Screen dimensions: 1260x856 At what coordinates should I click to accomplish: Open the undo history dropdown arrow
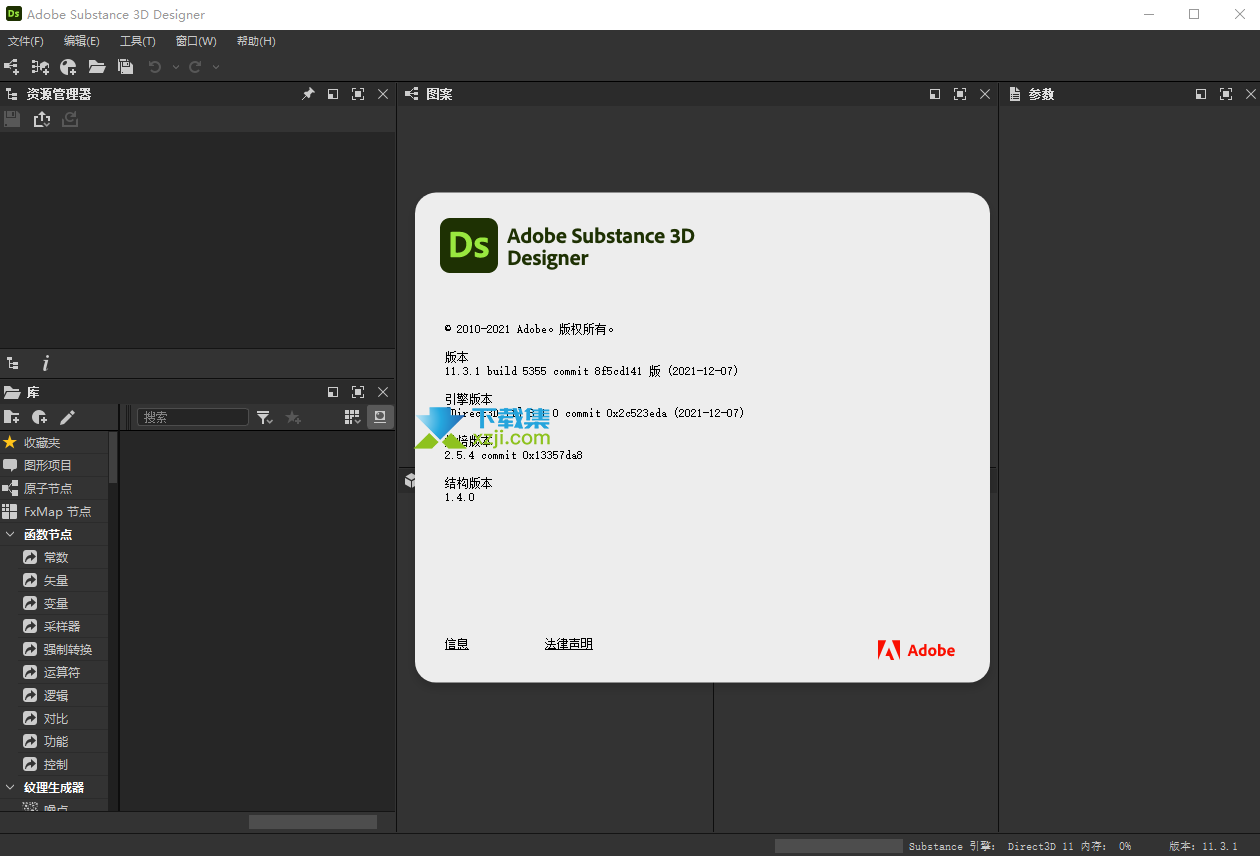click(x=176, y=67)
